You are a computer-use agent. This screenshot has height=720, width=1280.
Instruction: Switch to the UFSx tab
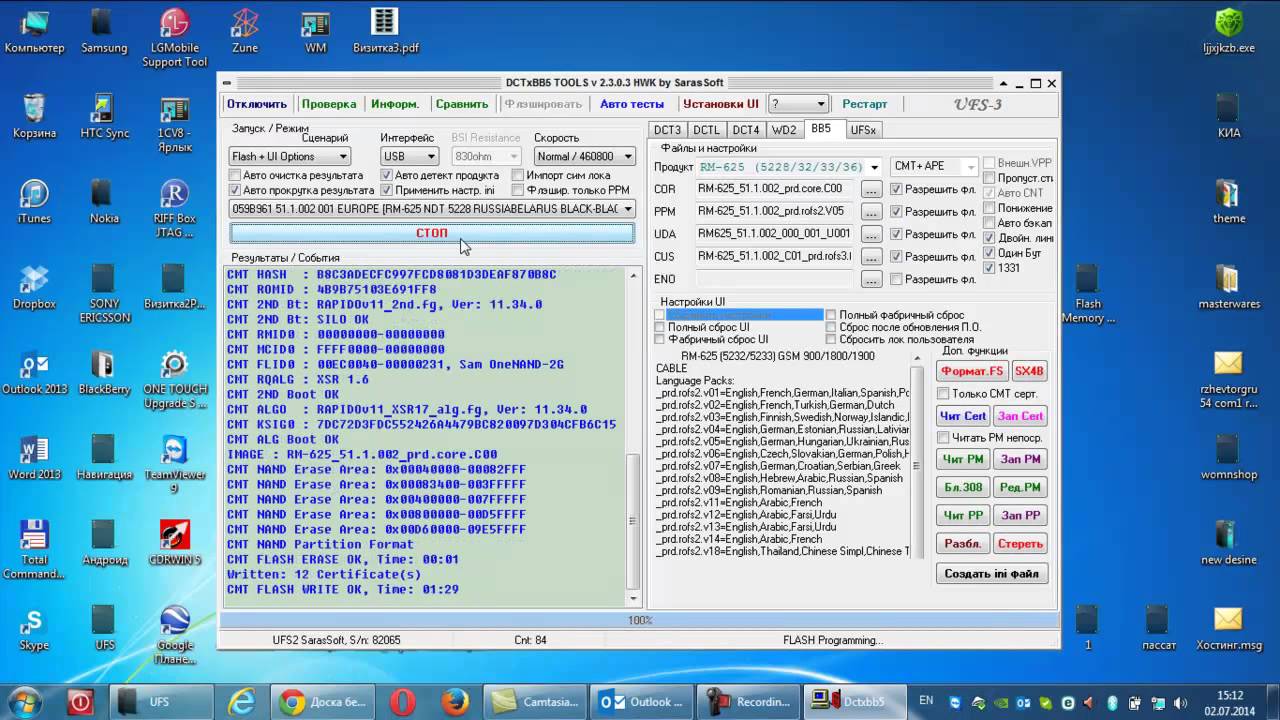pos(862,130)
